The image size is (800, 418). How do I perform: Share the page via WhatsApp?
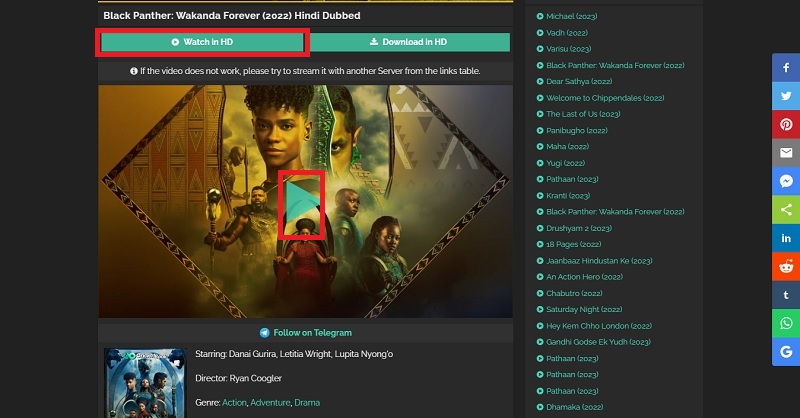point(786,323)
